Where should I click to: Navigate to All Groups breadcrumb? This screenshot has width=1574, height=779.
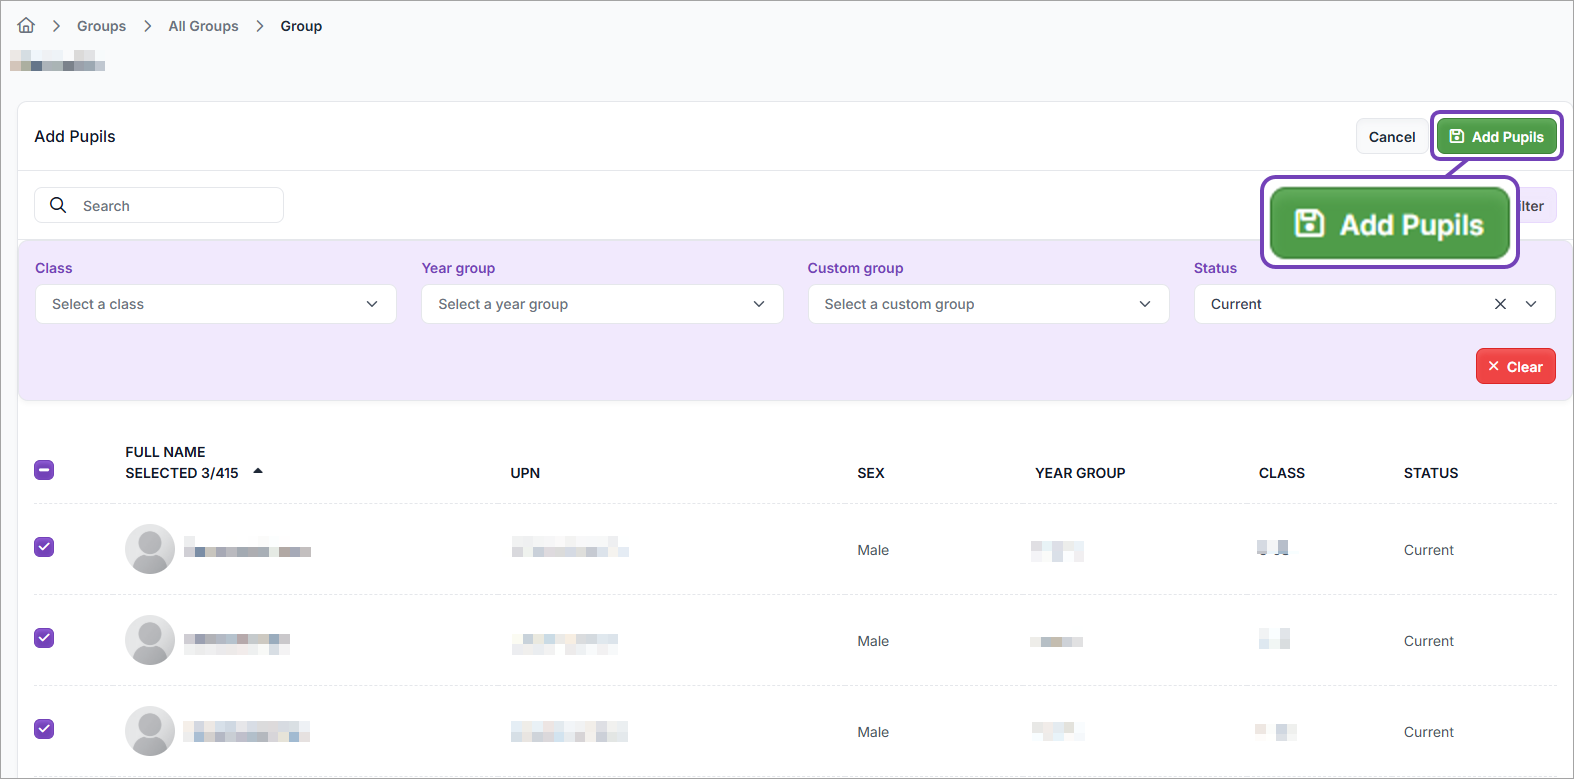203,26
